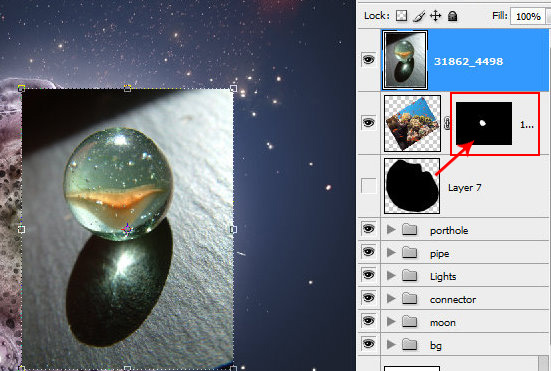
Task: Select the Layer 7 name
Action: pos(465,188)
